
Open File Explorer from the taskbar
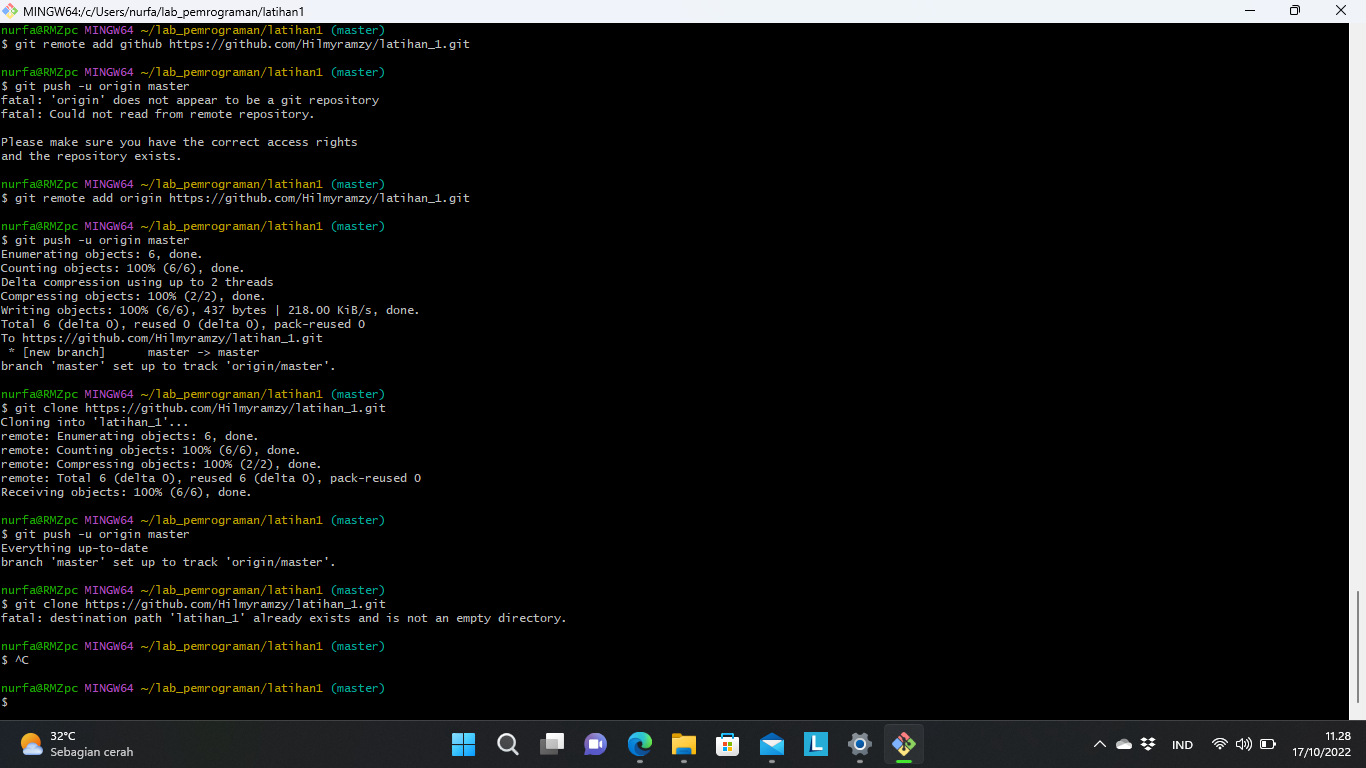683,744
